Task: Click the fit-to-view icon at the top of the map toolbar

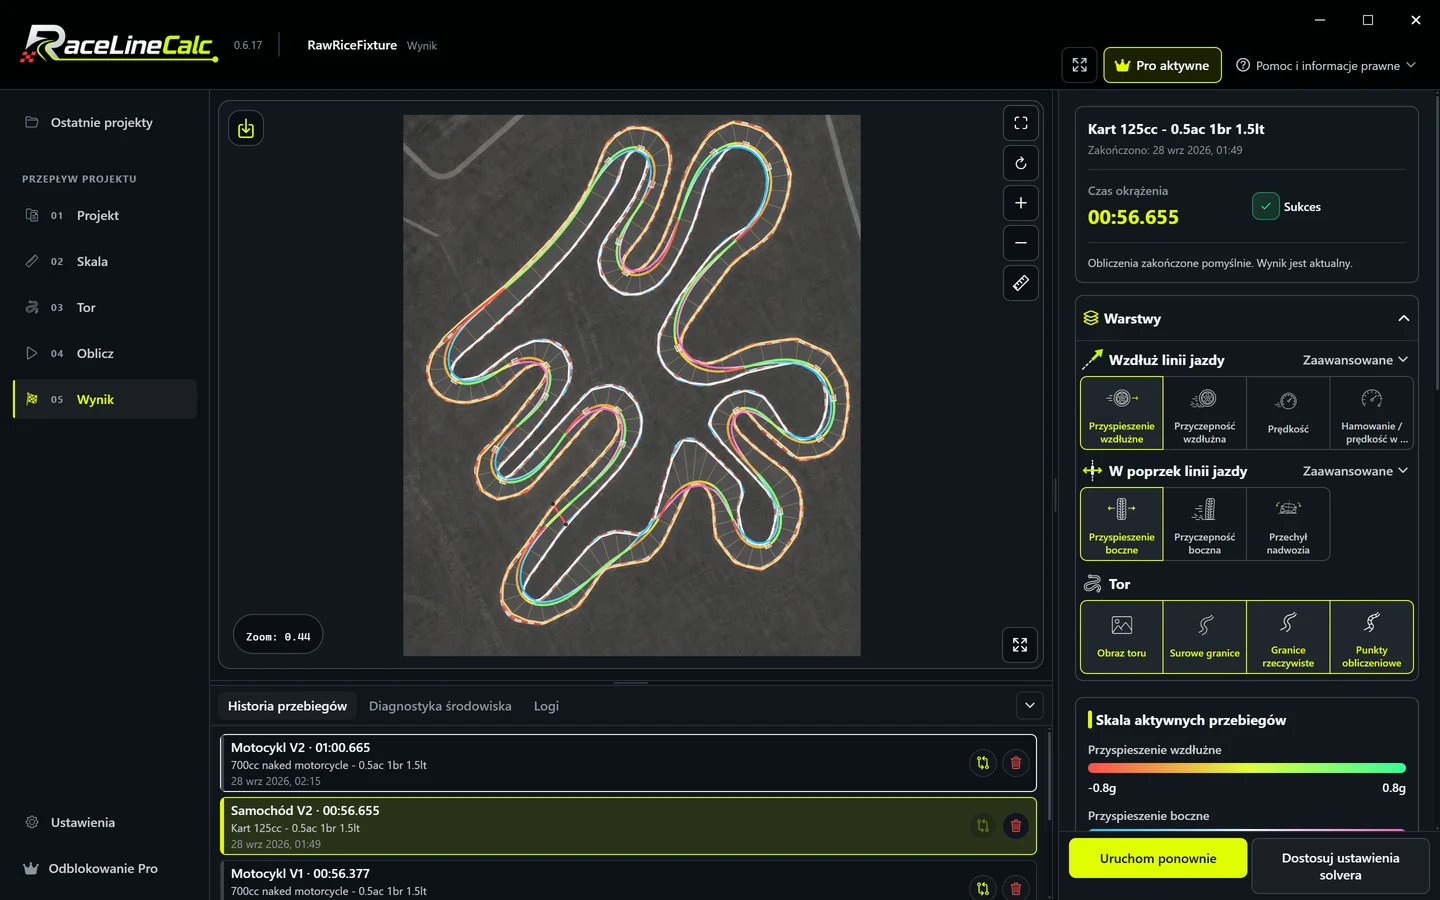Action: point(1020,123)
